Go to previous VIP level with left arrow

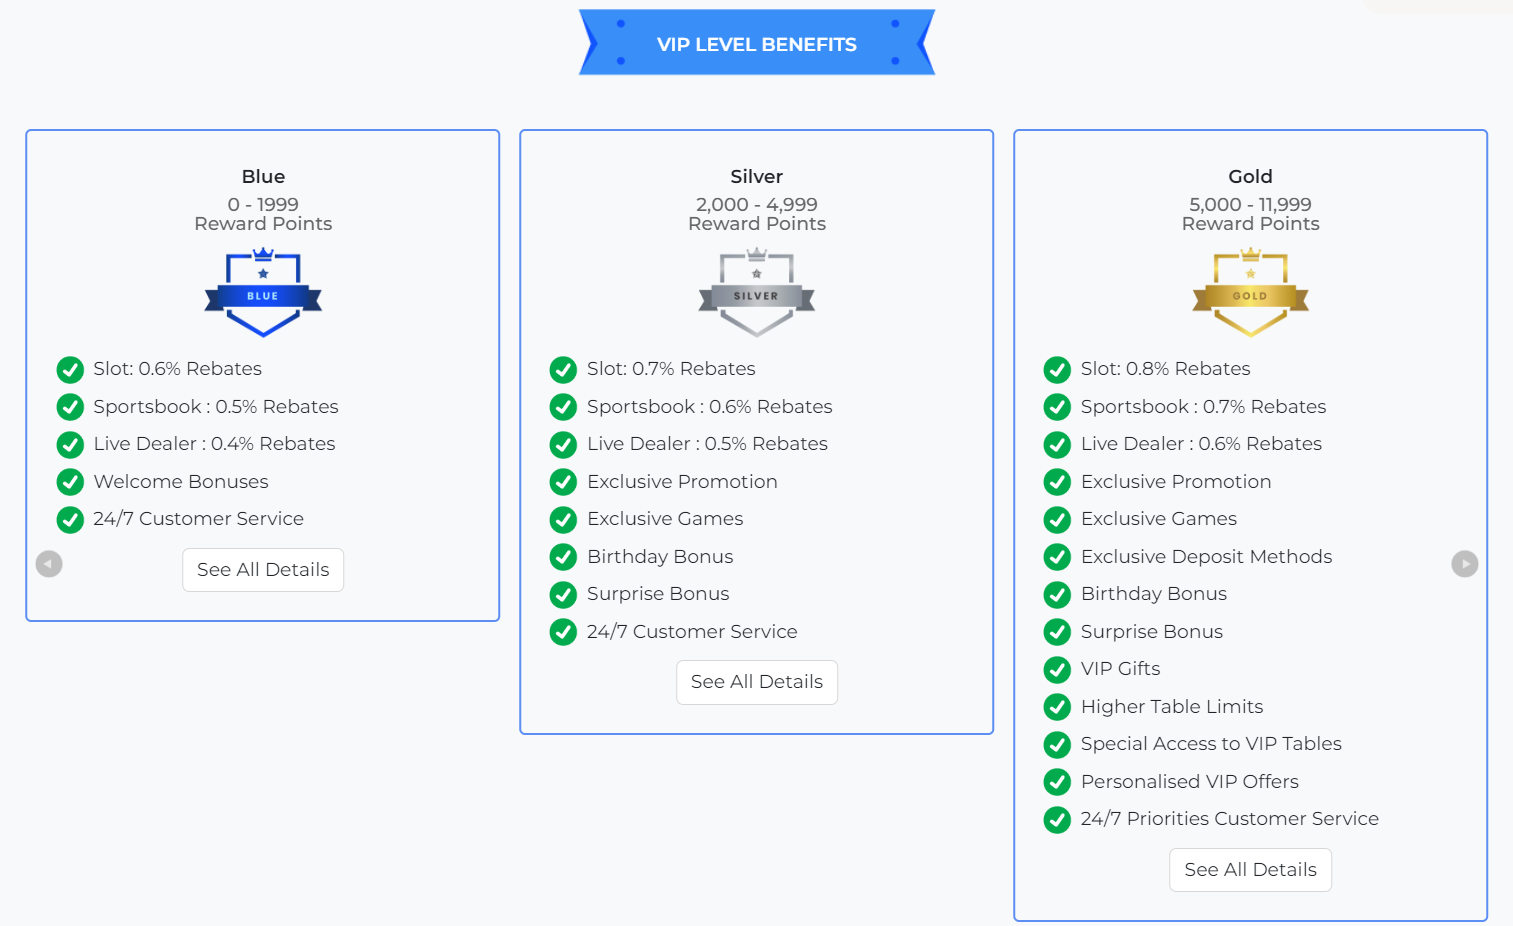pos(49,564)
